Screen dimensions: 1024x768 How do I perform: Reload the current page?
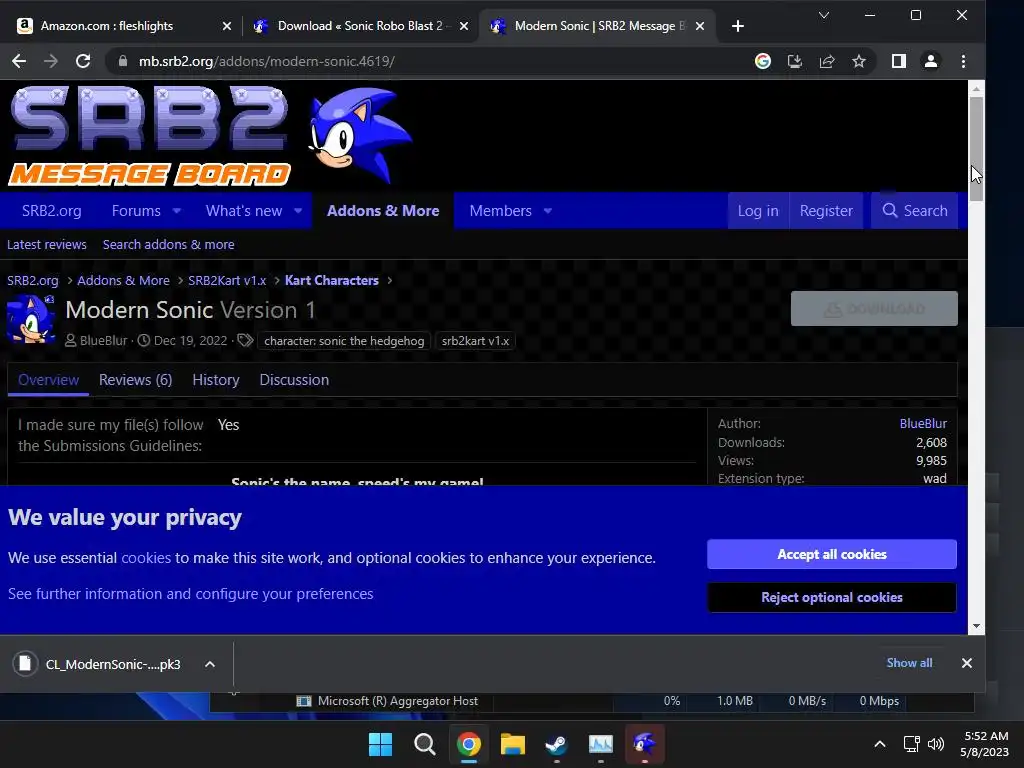pyautogui.click(x=83, y=61)
